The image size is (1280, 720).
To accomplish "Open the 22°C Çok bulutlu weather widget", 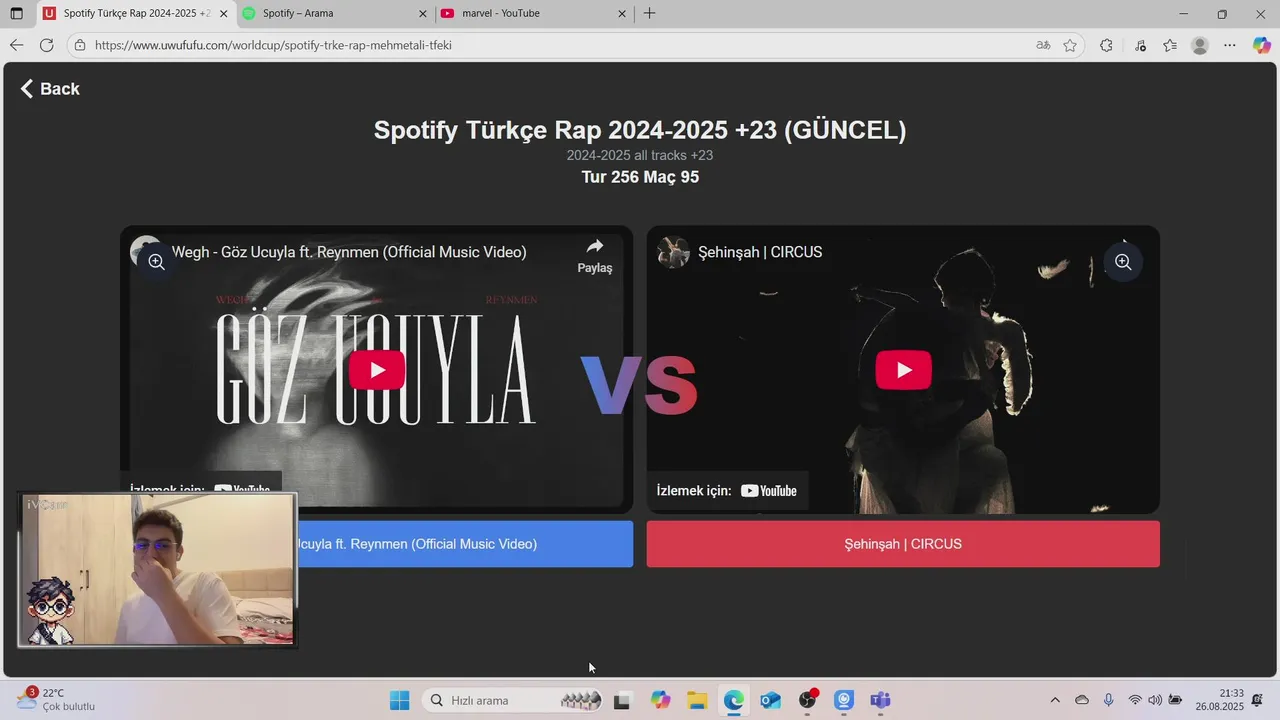I will (x=56, y=700).
